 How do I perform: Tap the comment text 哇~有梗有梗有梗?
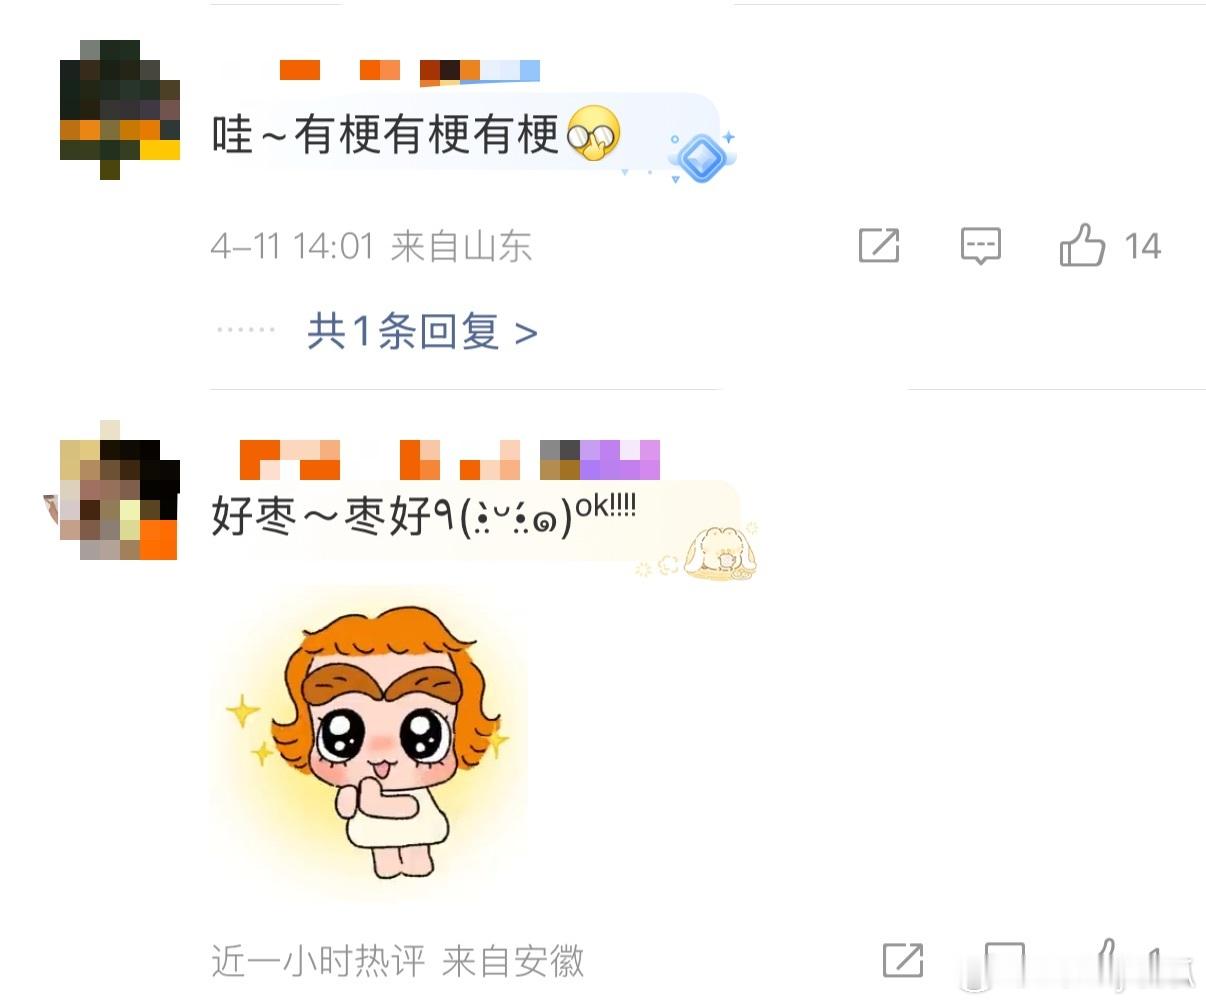(385, 134)
